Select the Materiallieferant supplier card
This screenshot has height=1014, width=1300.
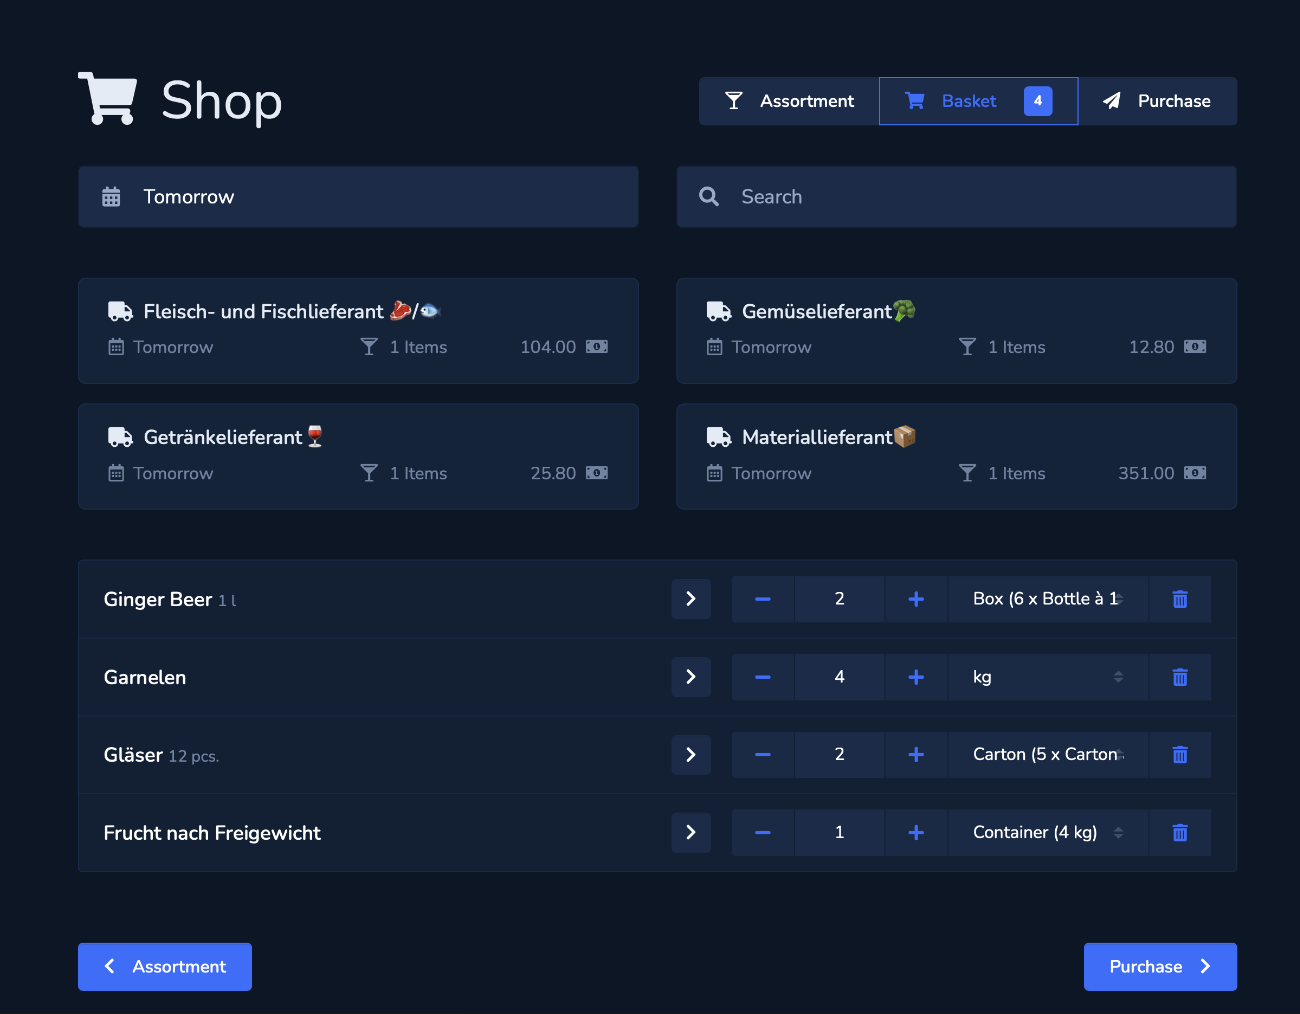tap(956, 457)
